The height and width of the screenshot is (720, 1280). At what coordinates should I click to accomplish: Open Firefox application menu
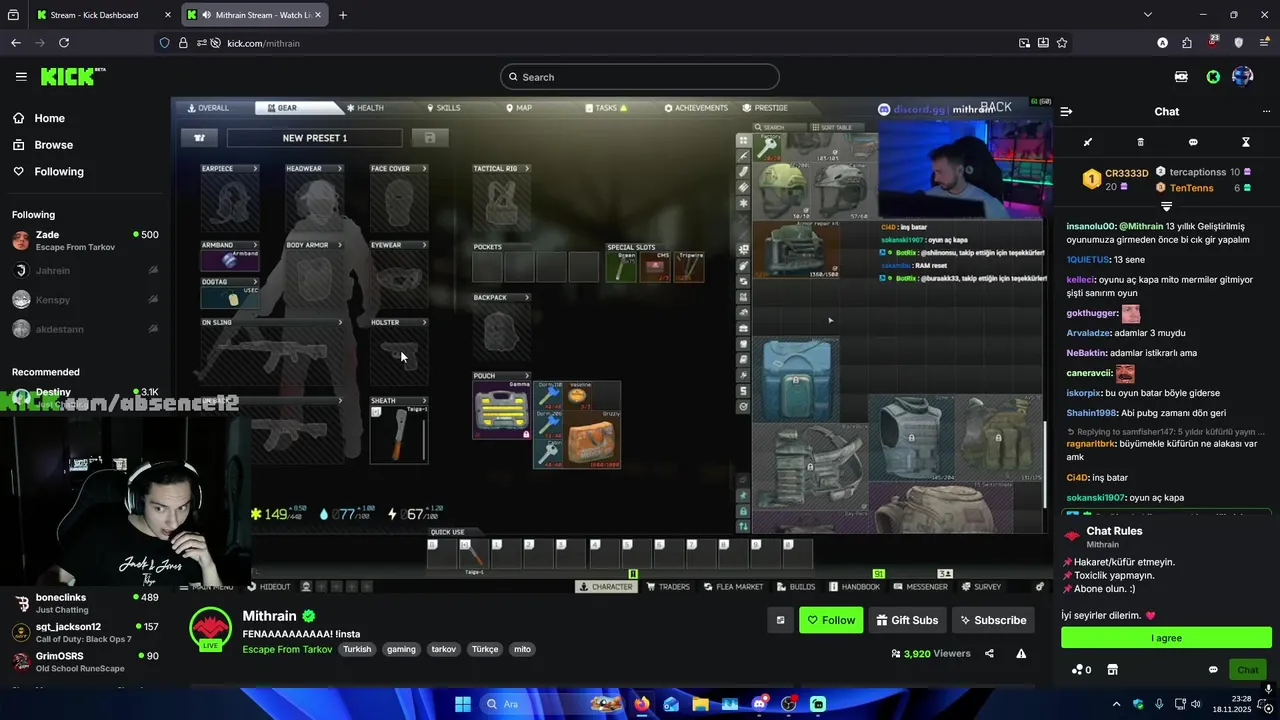tap(1264, 43)
